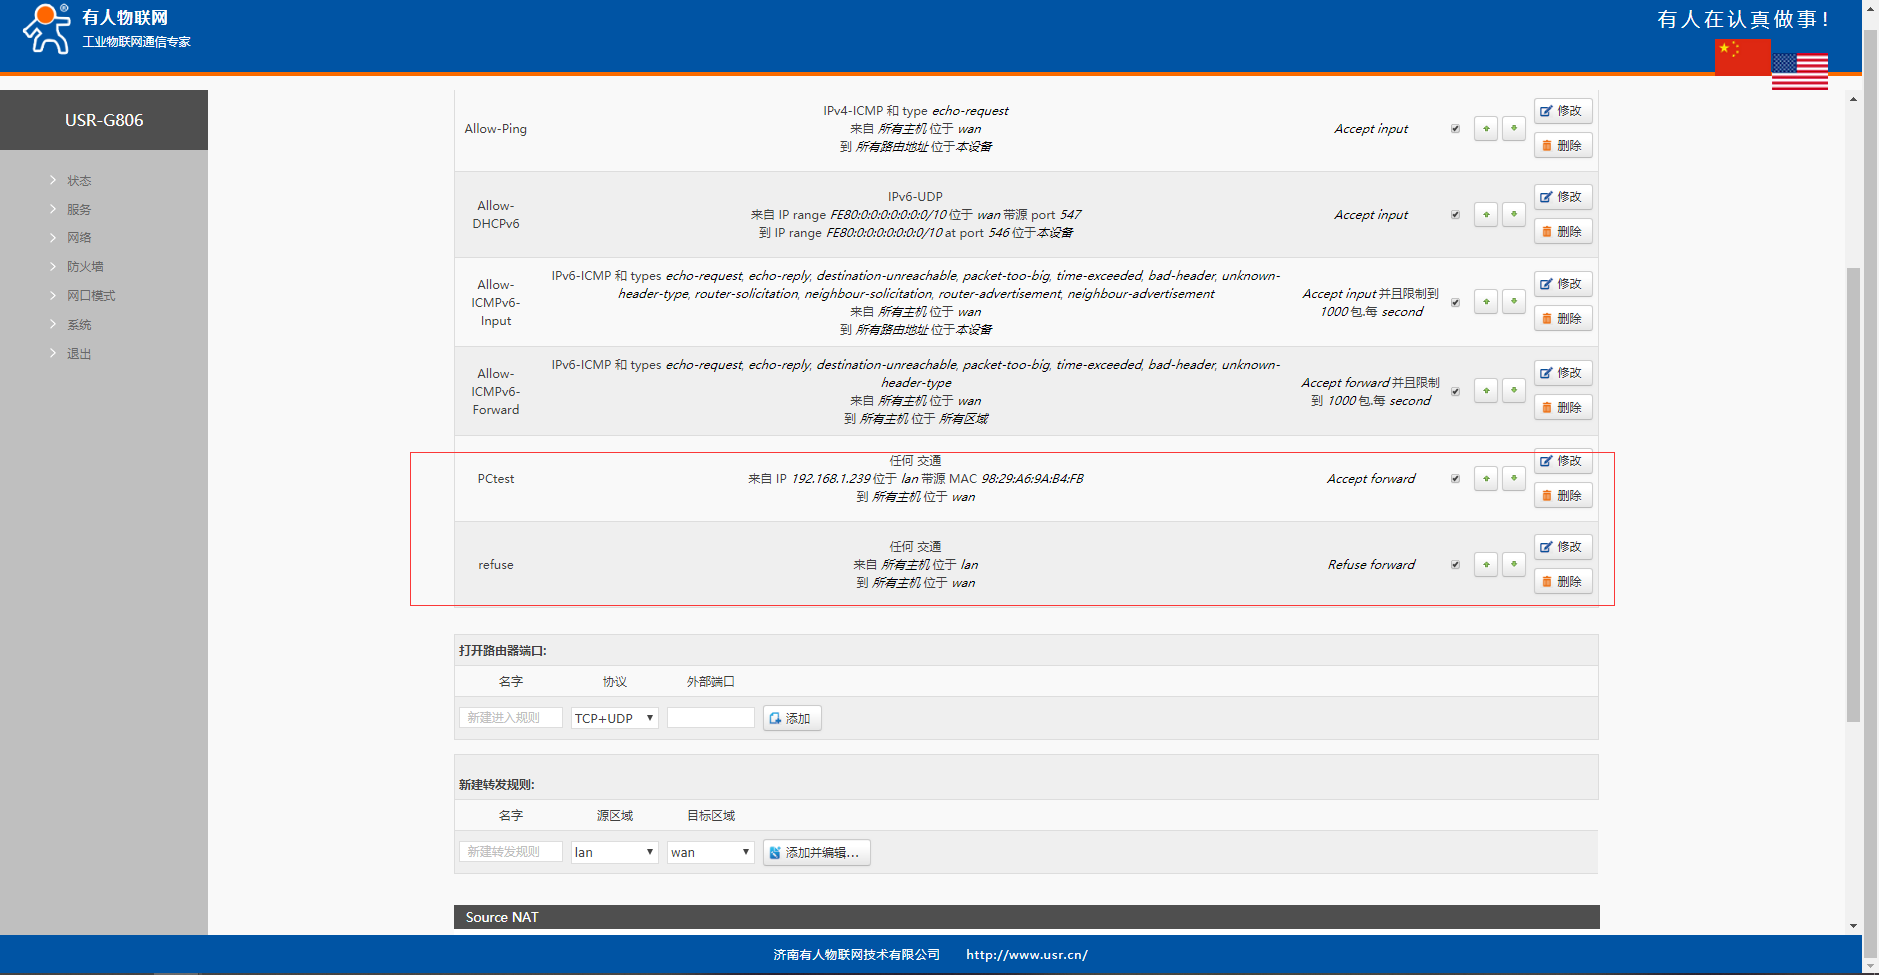1879x975 pixels.
Task: Open the wan destination zone dropdown
Action: tap(710, 852)
